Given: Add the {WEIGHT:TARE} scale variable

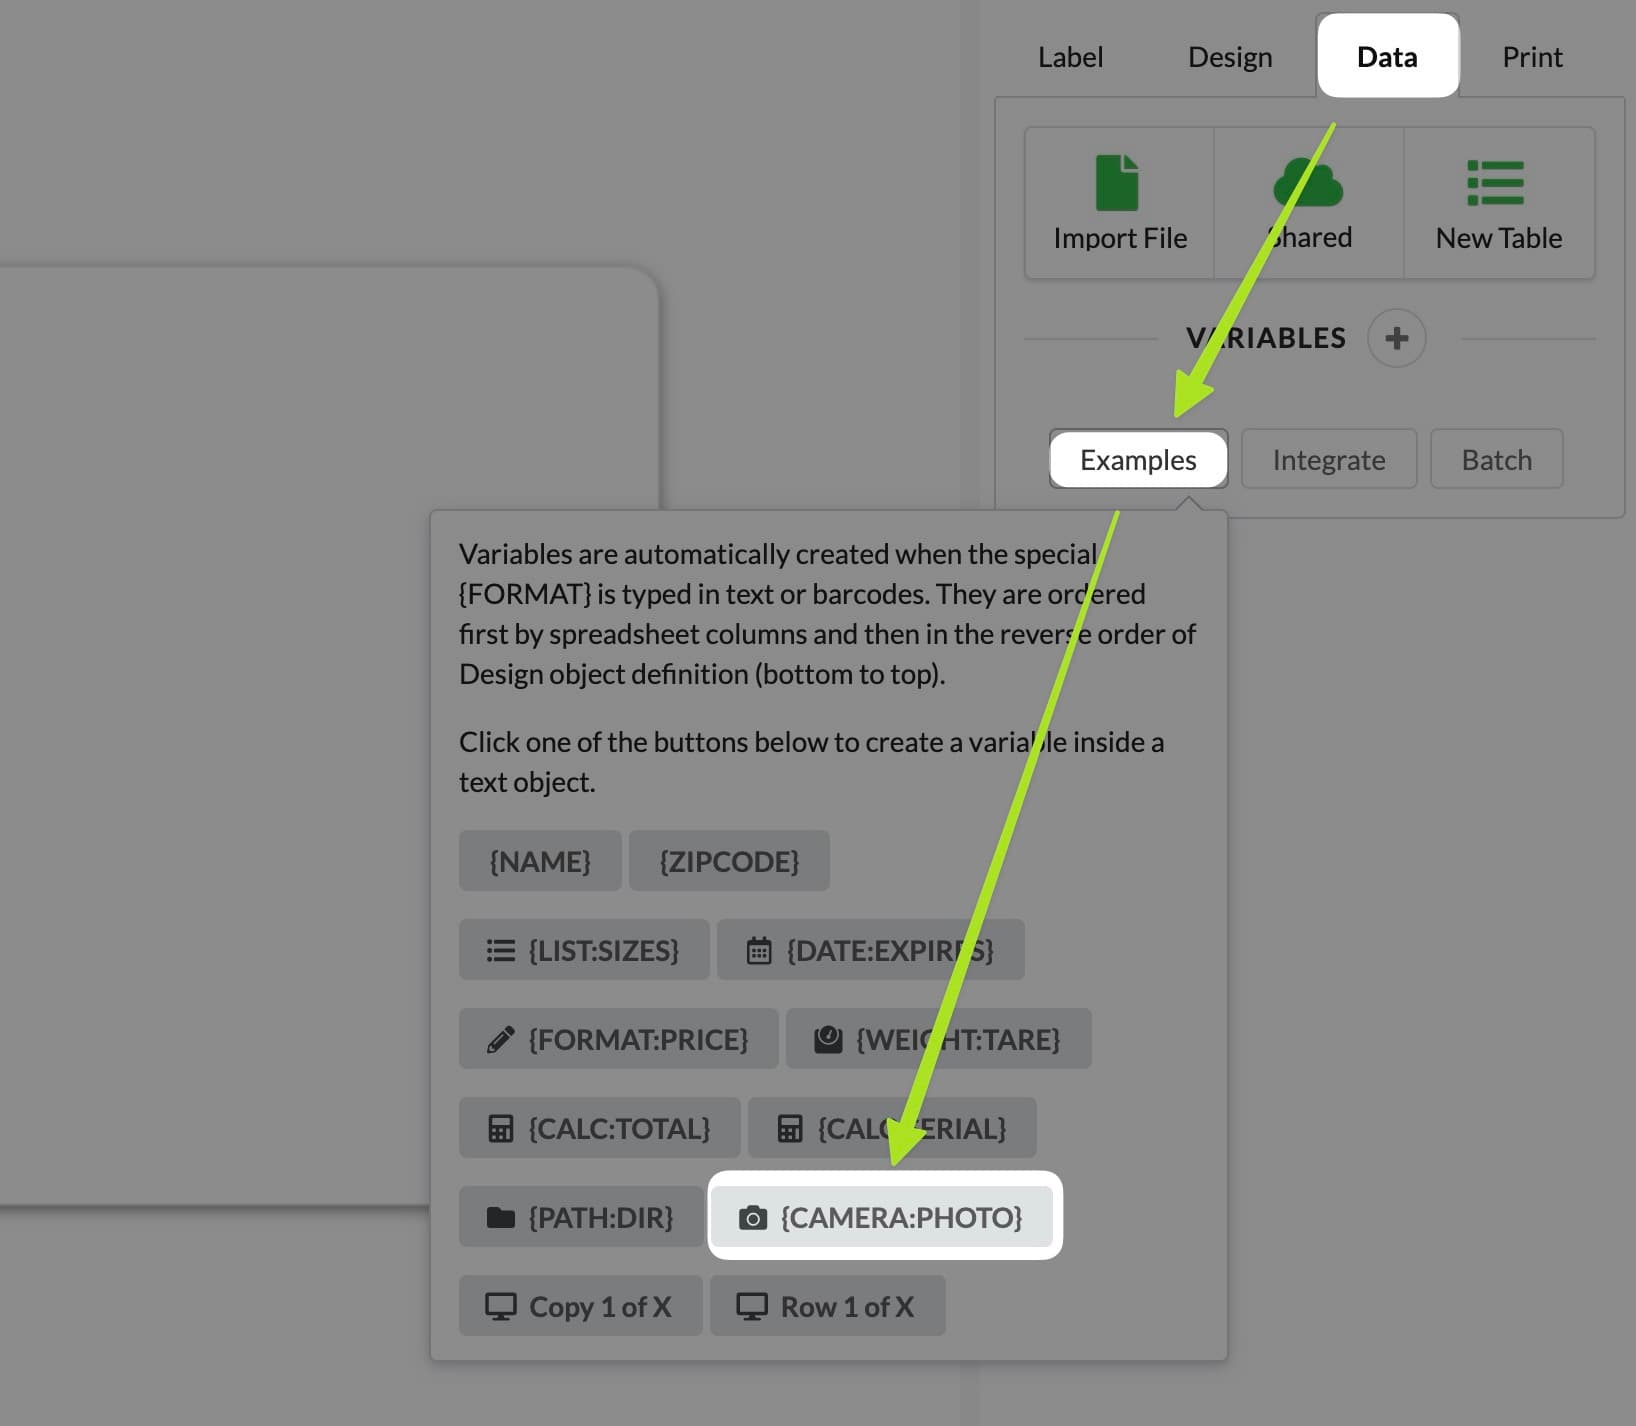Looking at the screenshot, I should point(938,1039).
